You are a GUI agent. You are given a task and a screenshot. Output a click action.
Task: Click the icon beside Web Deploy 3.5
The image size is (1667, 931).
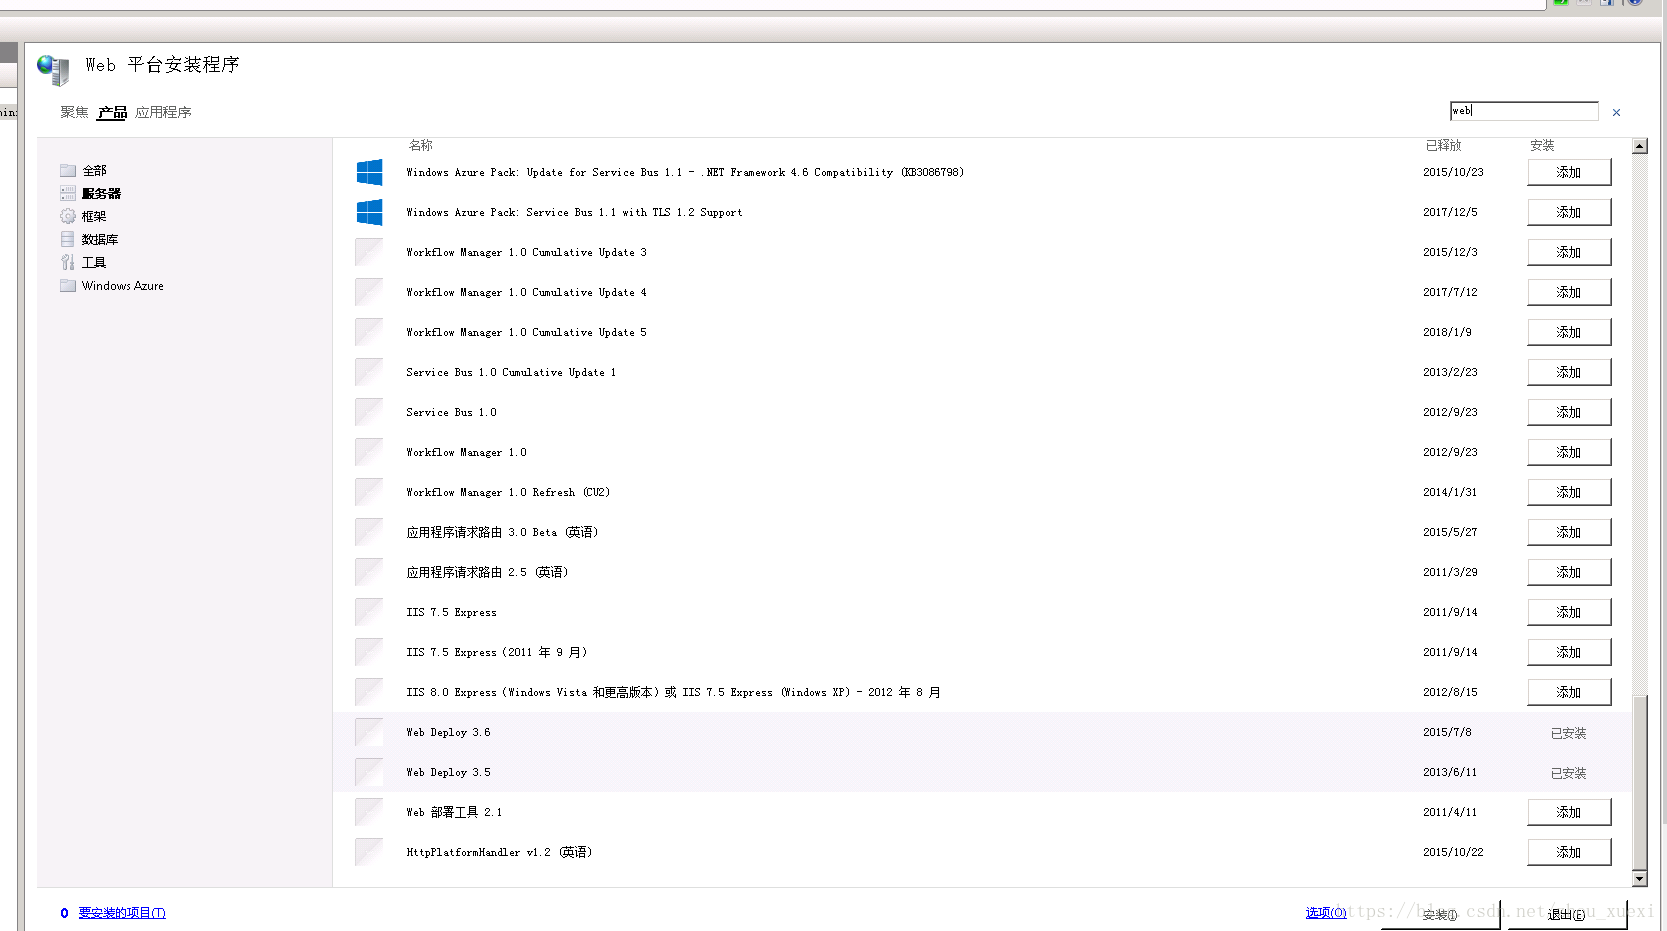(x=369, y=772)
